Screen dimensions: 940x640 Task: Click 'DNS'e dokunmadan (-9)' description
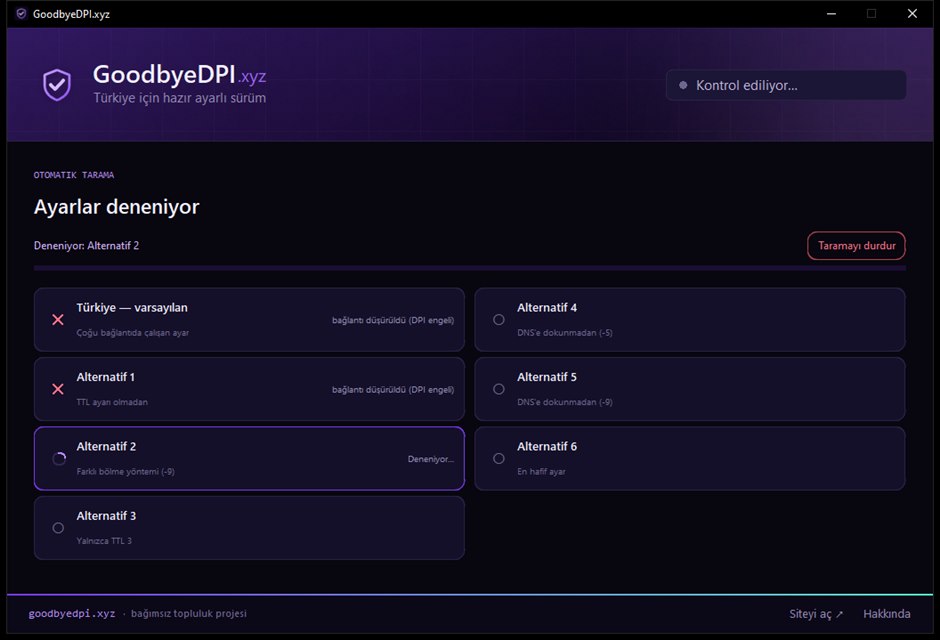coord(565,402)
